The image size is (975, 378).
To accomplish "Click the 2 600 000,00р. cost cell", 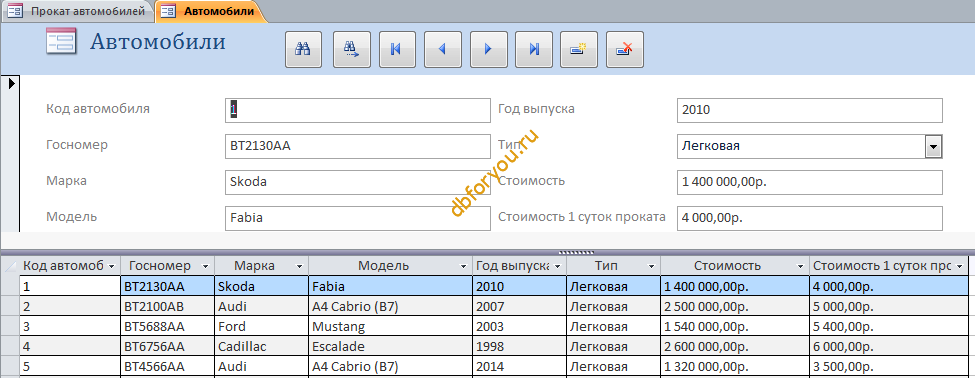I will tap(735, 346).
